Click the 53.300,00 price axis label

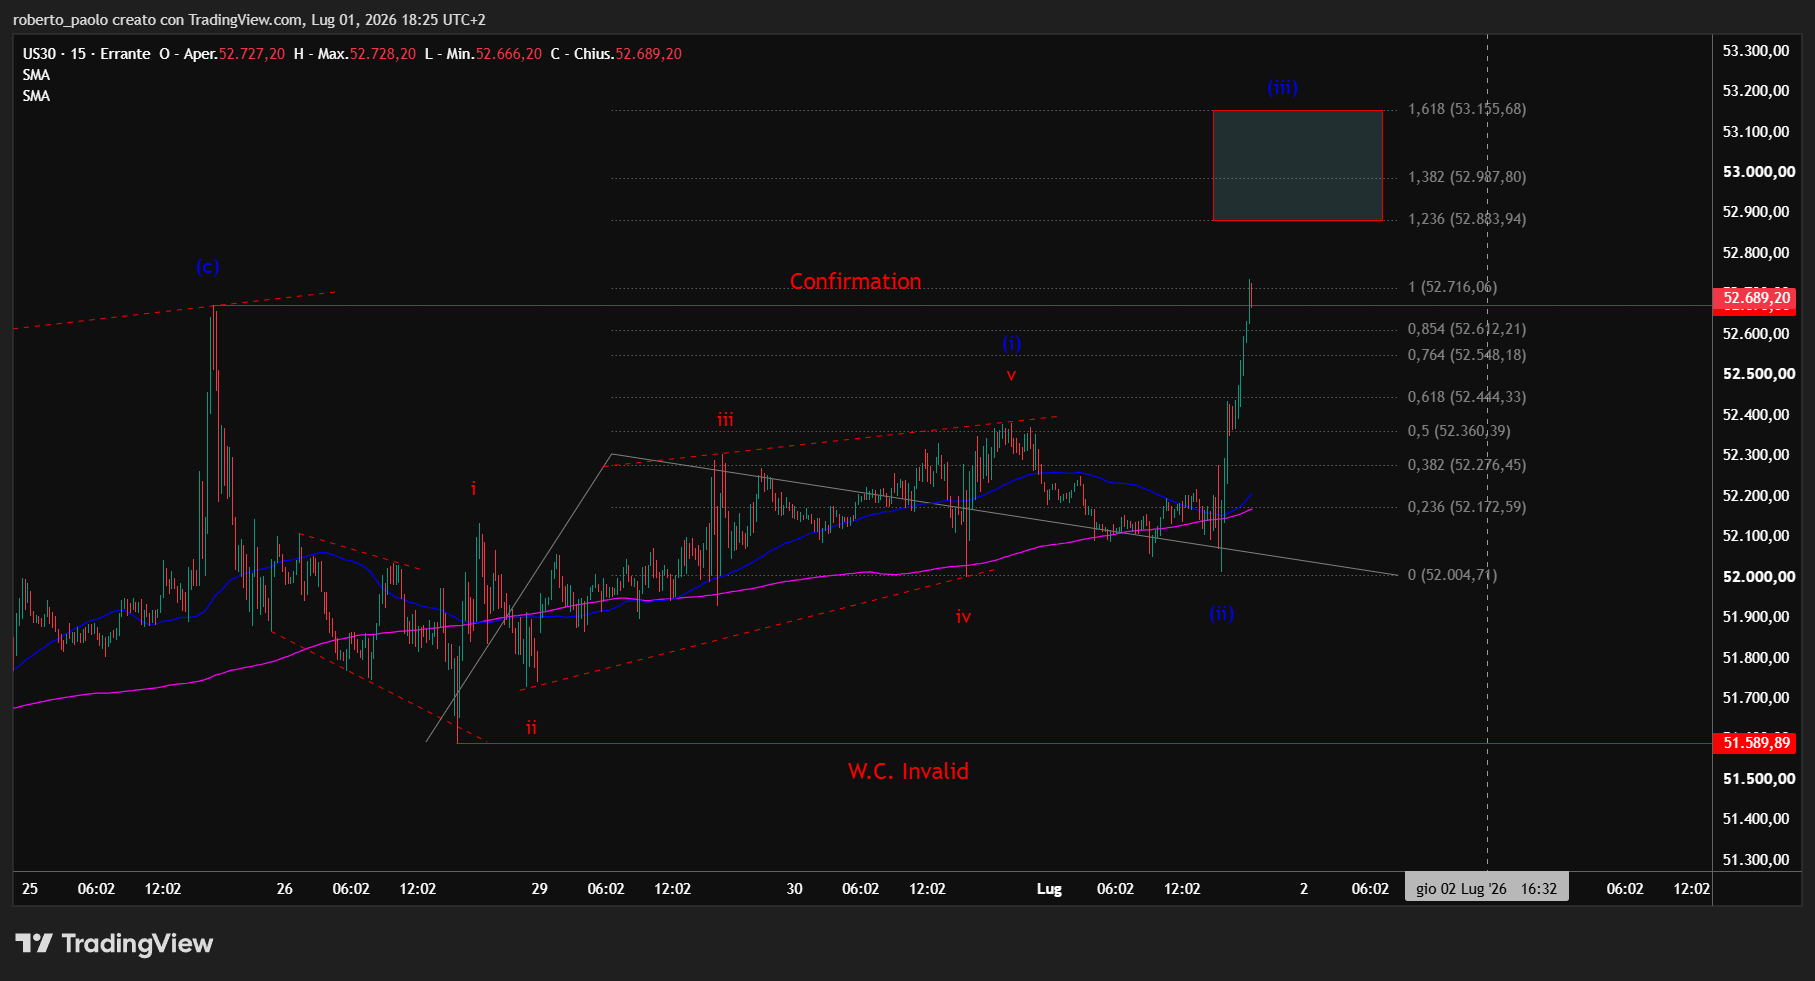[x=1756, y=51]
